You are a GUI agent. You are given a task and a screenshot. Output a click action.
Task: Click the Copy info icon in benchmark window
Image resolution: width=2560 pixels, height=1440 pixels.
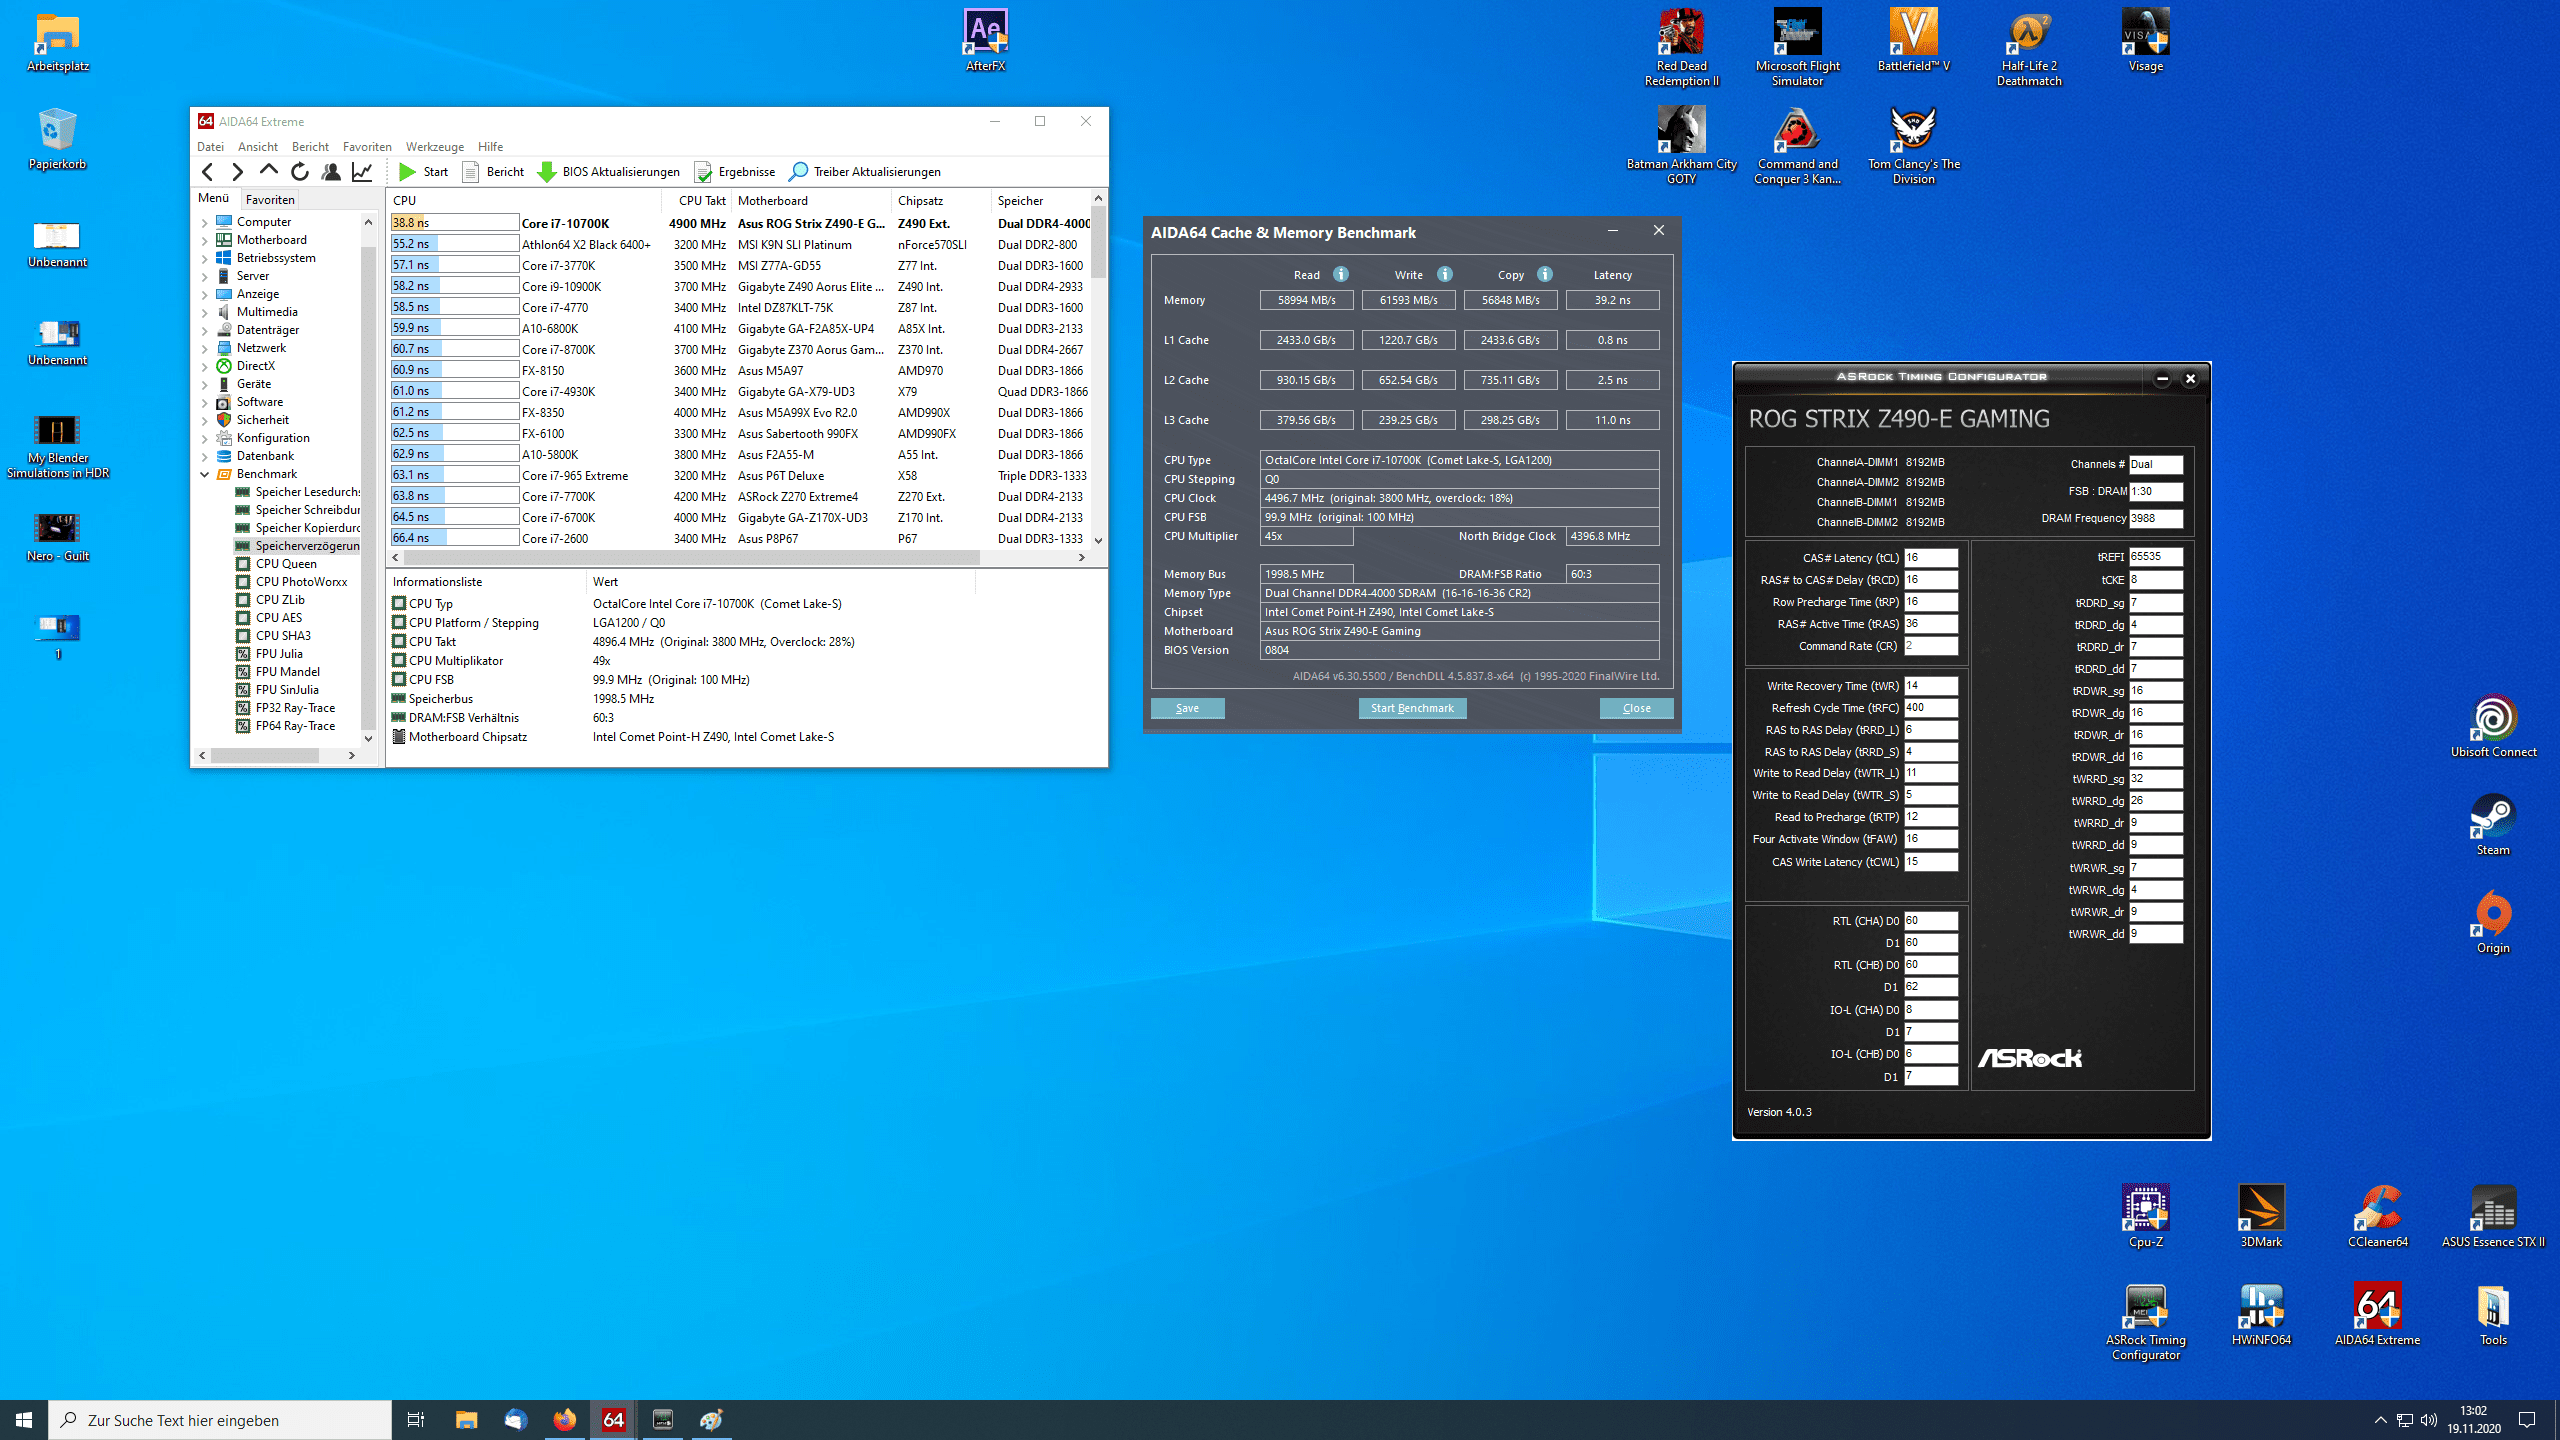pos(1545,274)
